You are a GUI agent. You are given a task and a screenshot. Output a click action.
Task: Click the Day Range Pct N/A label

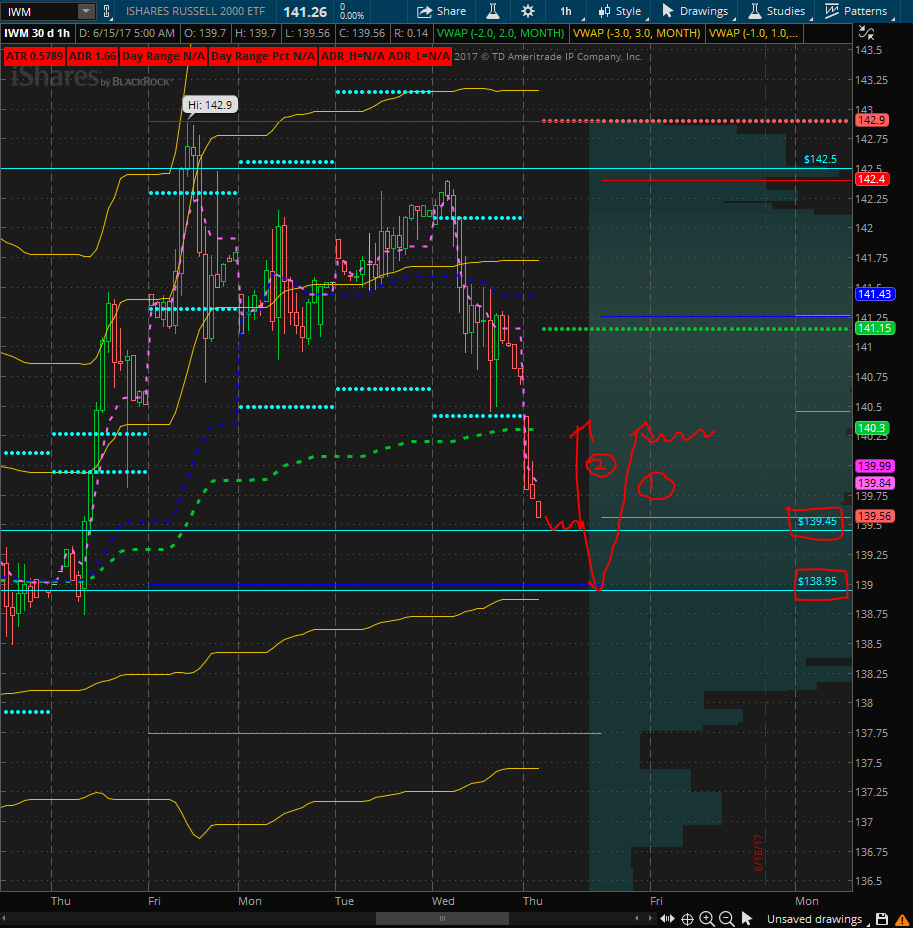(x=263, y=56)
